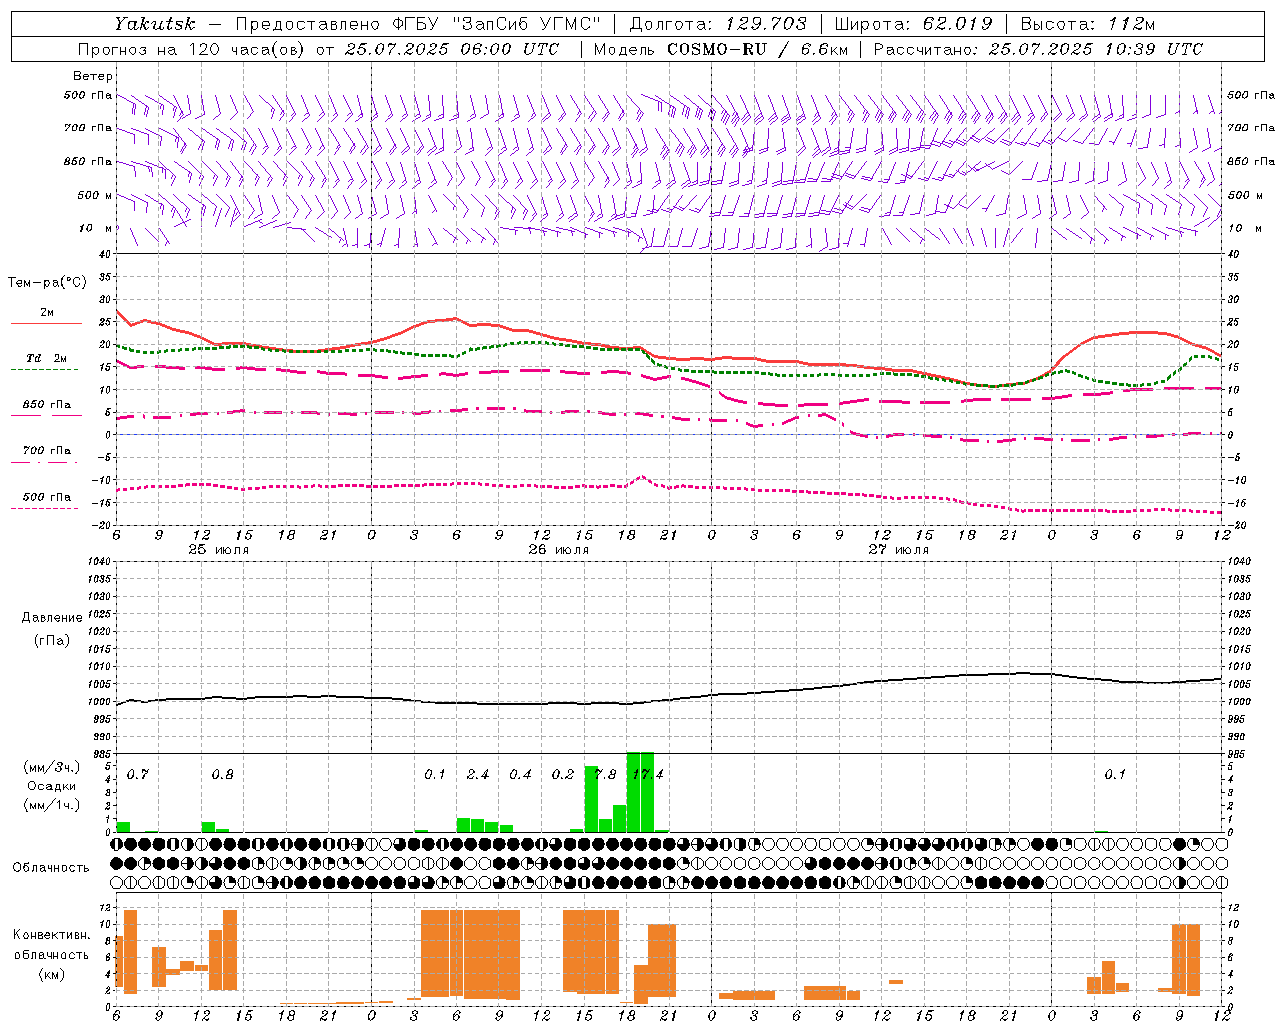Click the computed time "25.07.2025 10:39 UTC"
Viewport: 1280px width, 1024px height.
[x=1095, y=49]
